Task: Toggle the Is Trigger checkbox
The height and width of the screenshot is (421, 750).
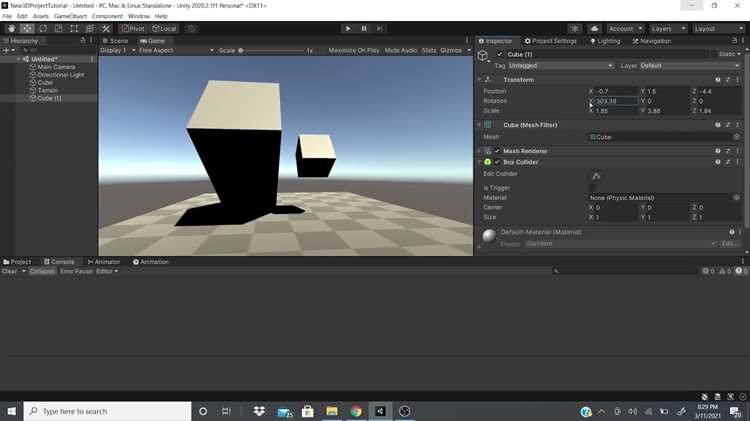Action: [592, 188]
